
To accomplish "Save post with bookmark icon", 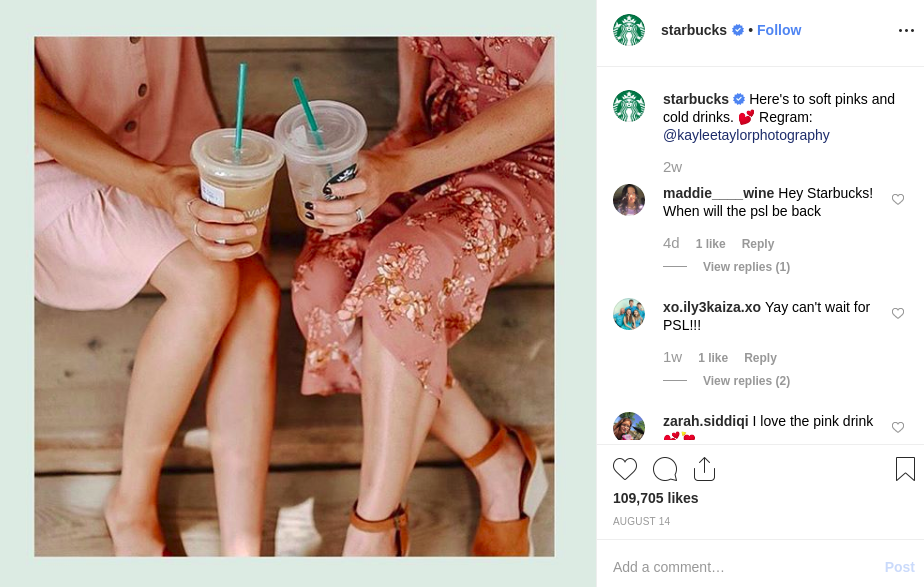I will pyautogui.click(x=905, y=469).
